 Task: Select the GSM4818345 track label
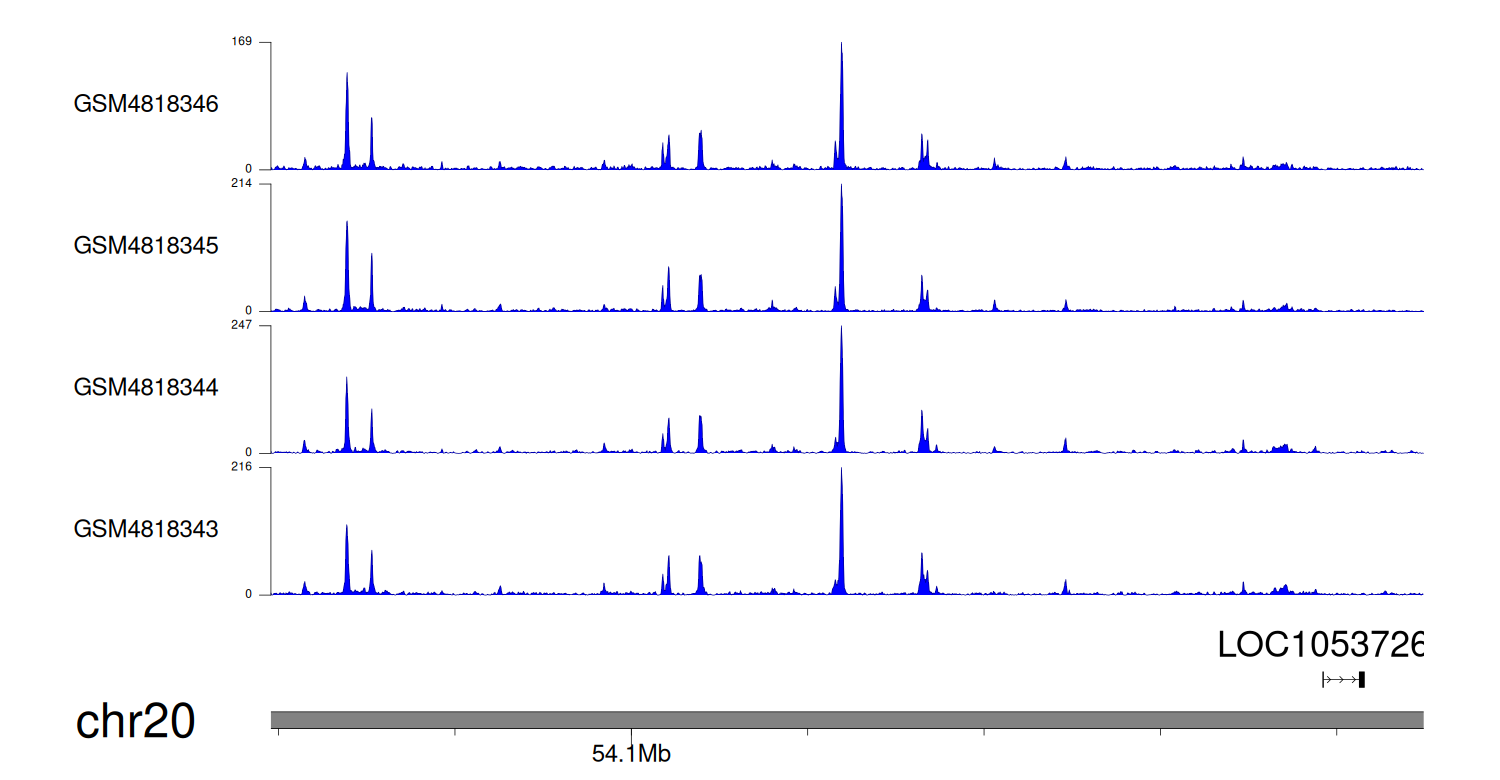click(x=146, y=245)
